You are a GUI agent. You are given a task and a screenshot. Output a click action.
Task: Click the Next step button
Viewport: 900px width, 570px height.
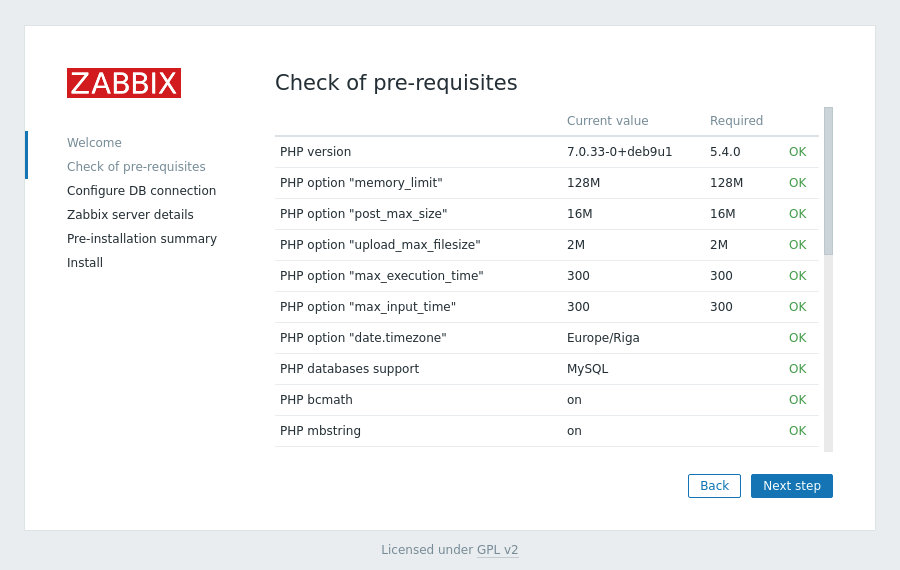pos(792,486)
